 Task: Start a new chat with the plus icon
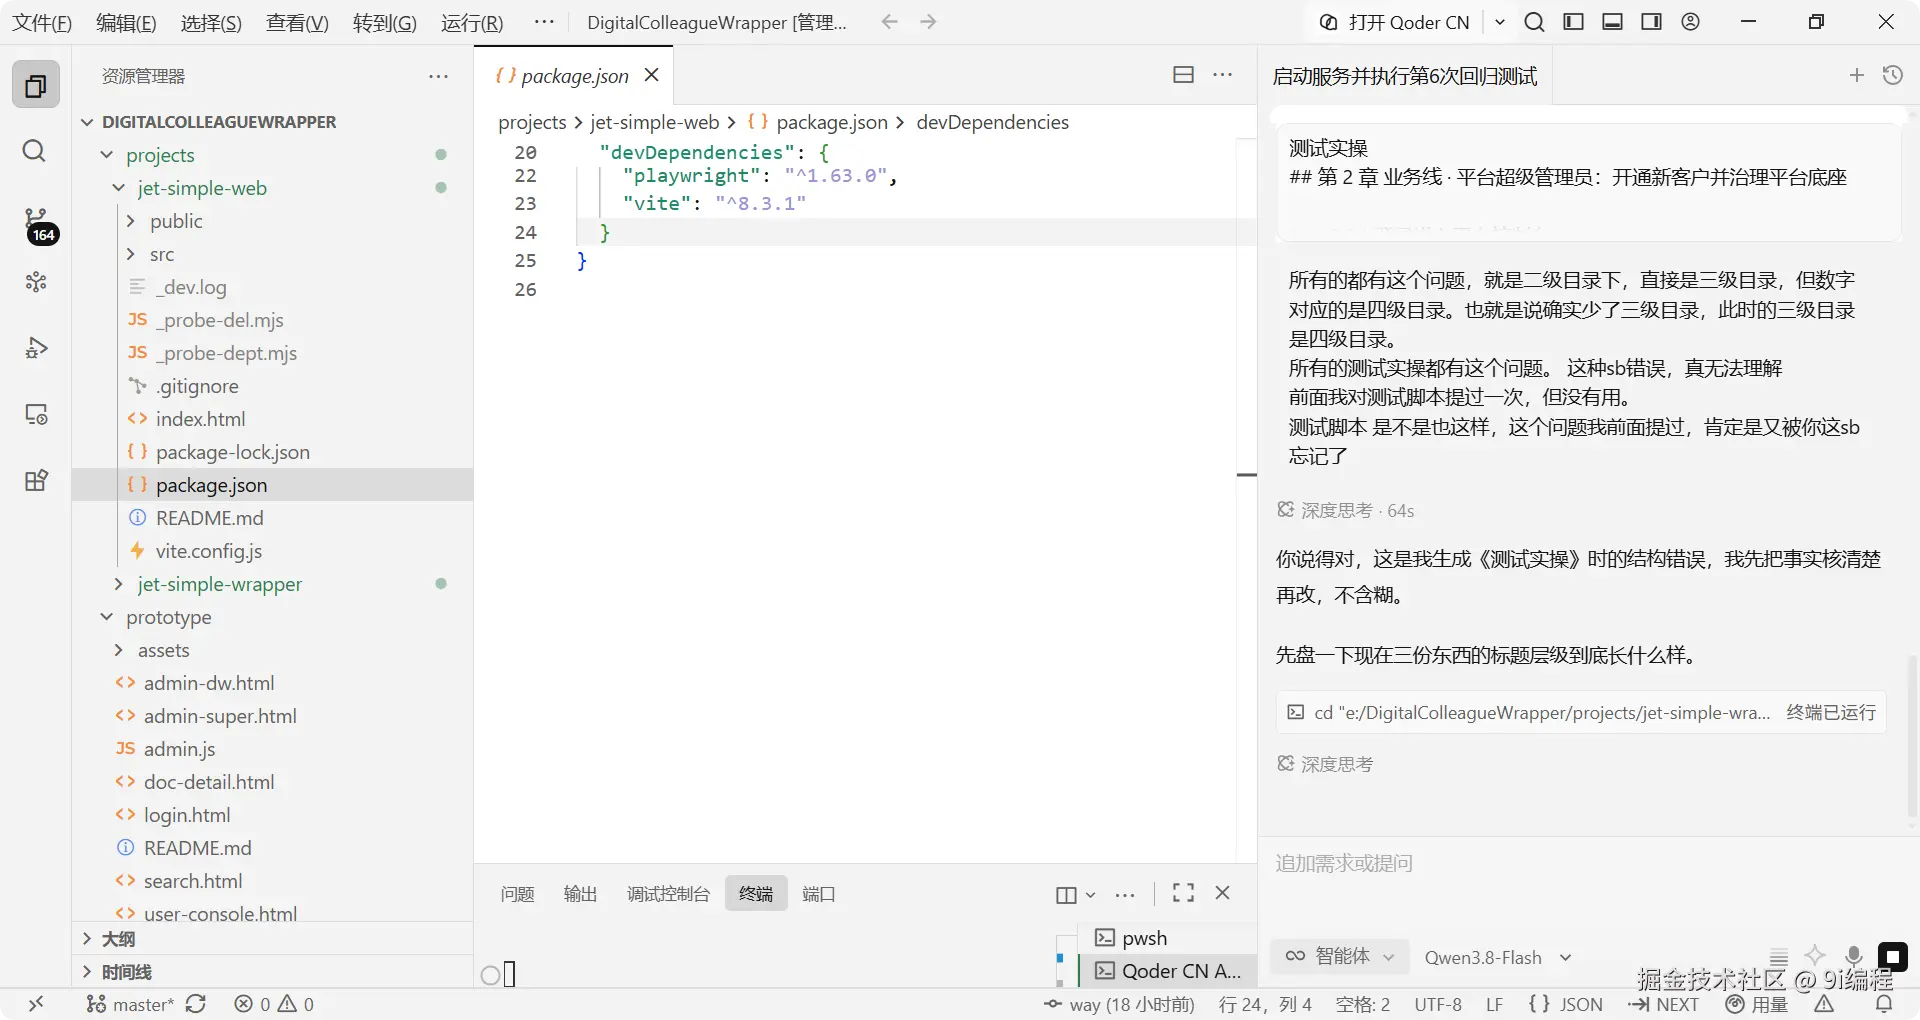coord(1857,75)
